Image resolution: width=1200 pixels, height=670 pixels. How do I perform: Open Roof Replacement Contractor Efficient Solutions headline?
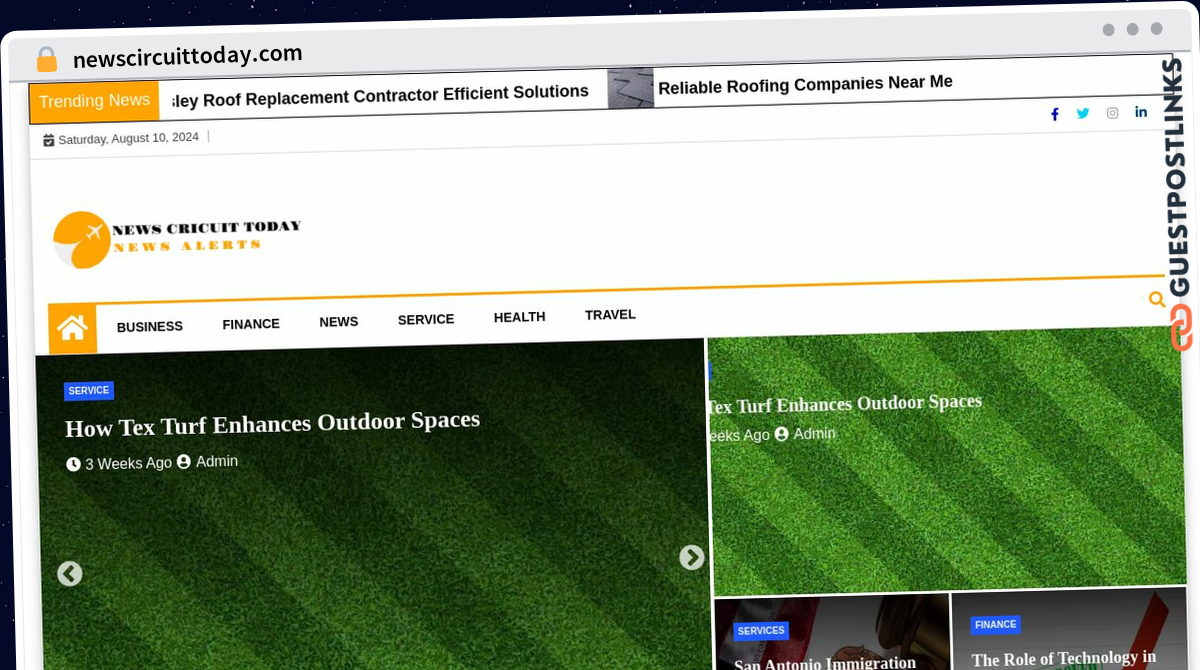(380, 95)
